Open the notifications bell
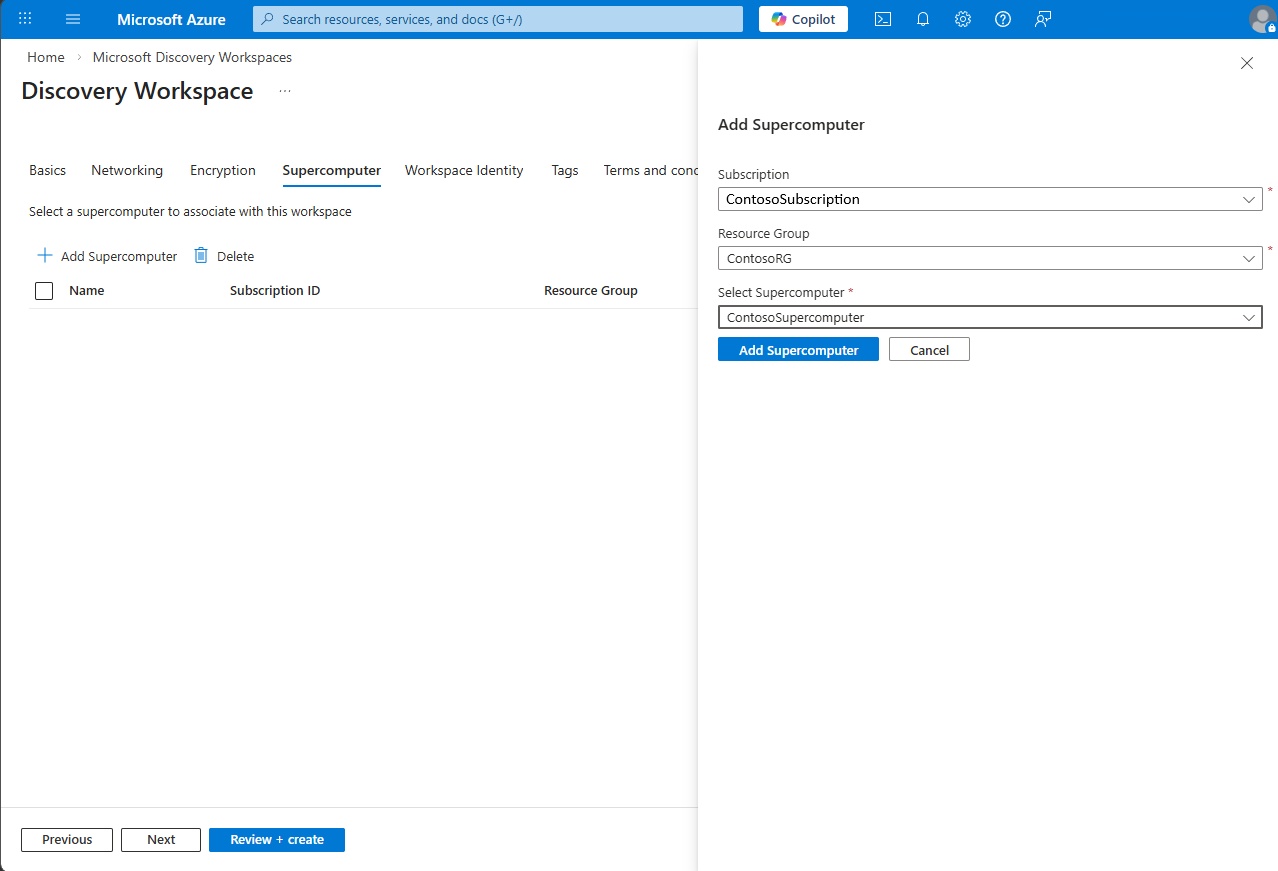Screen dimensions: 1278x871 923,19
